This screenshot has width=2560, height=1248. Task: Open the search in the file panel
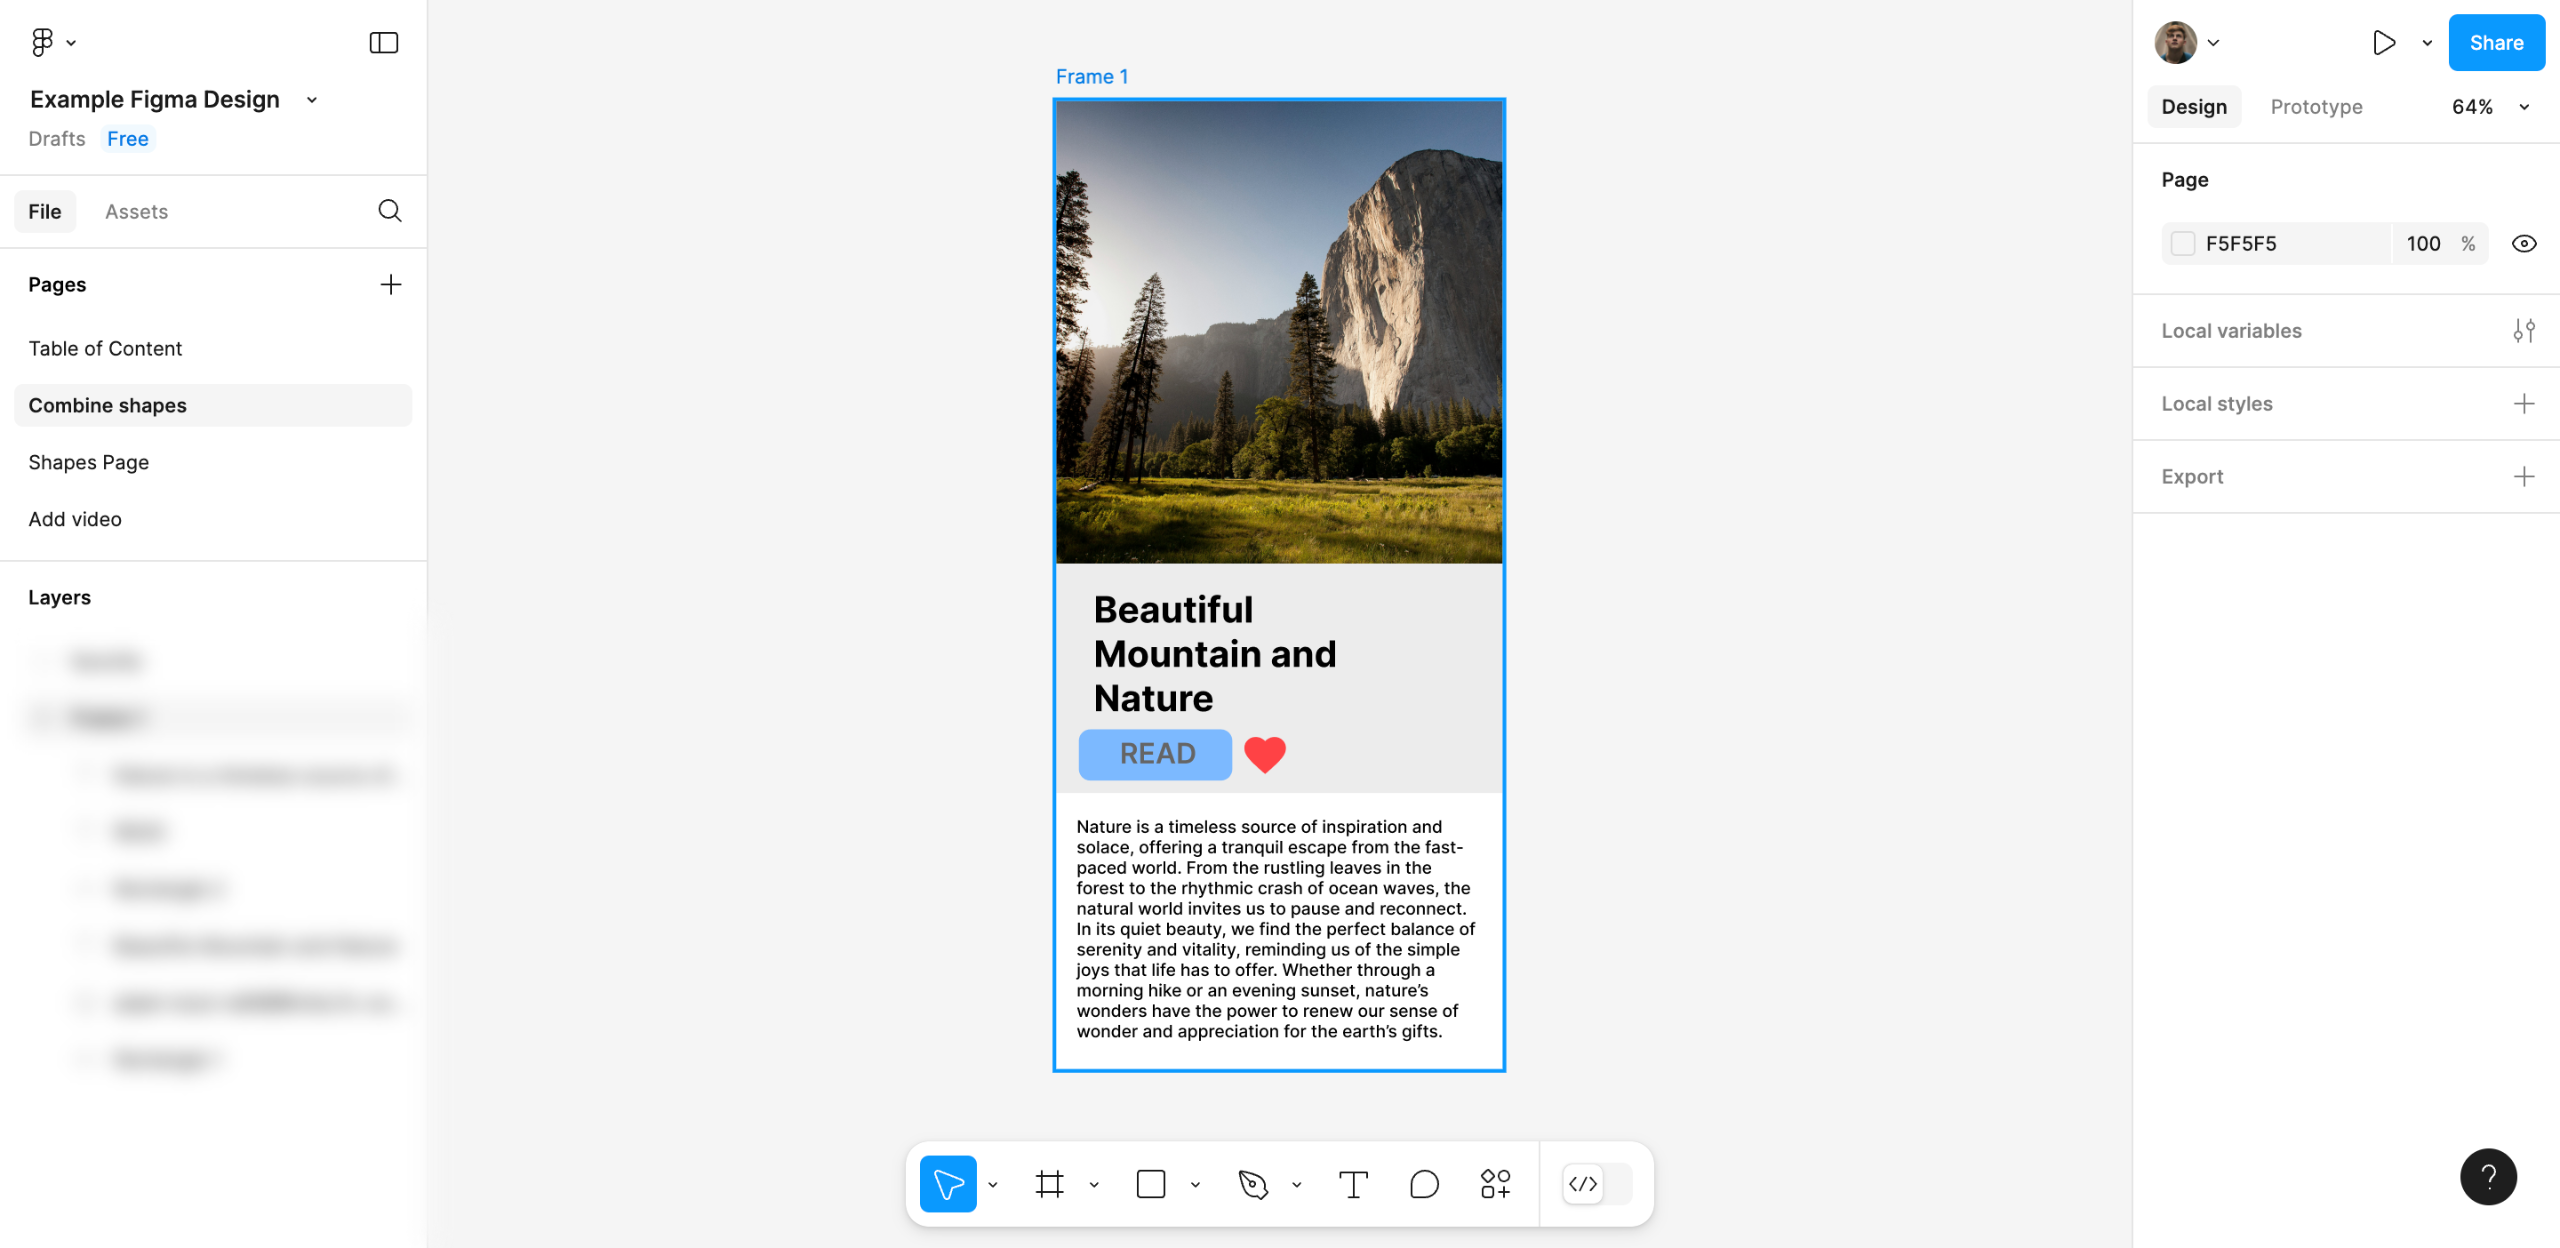click(x=390, y=211)
